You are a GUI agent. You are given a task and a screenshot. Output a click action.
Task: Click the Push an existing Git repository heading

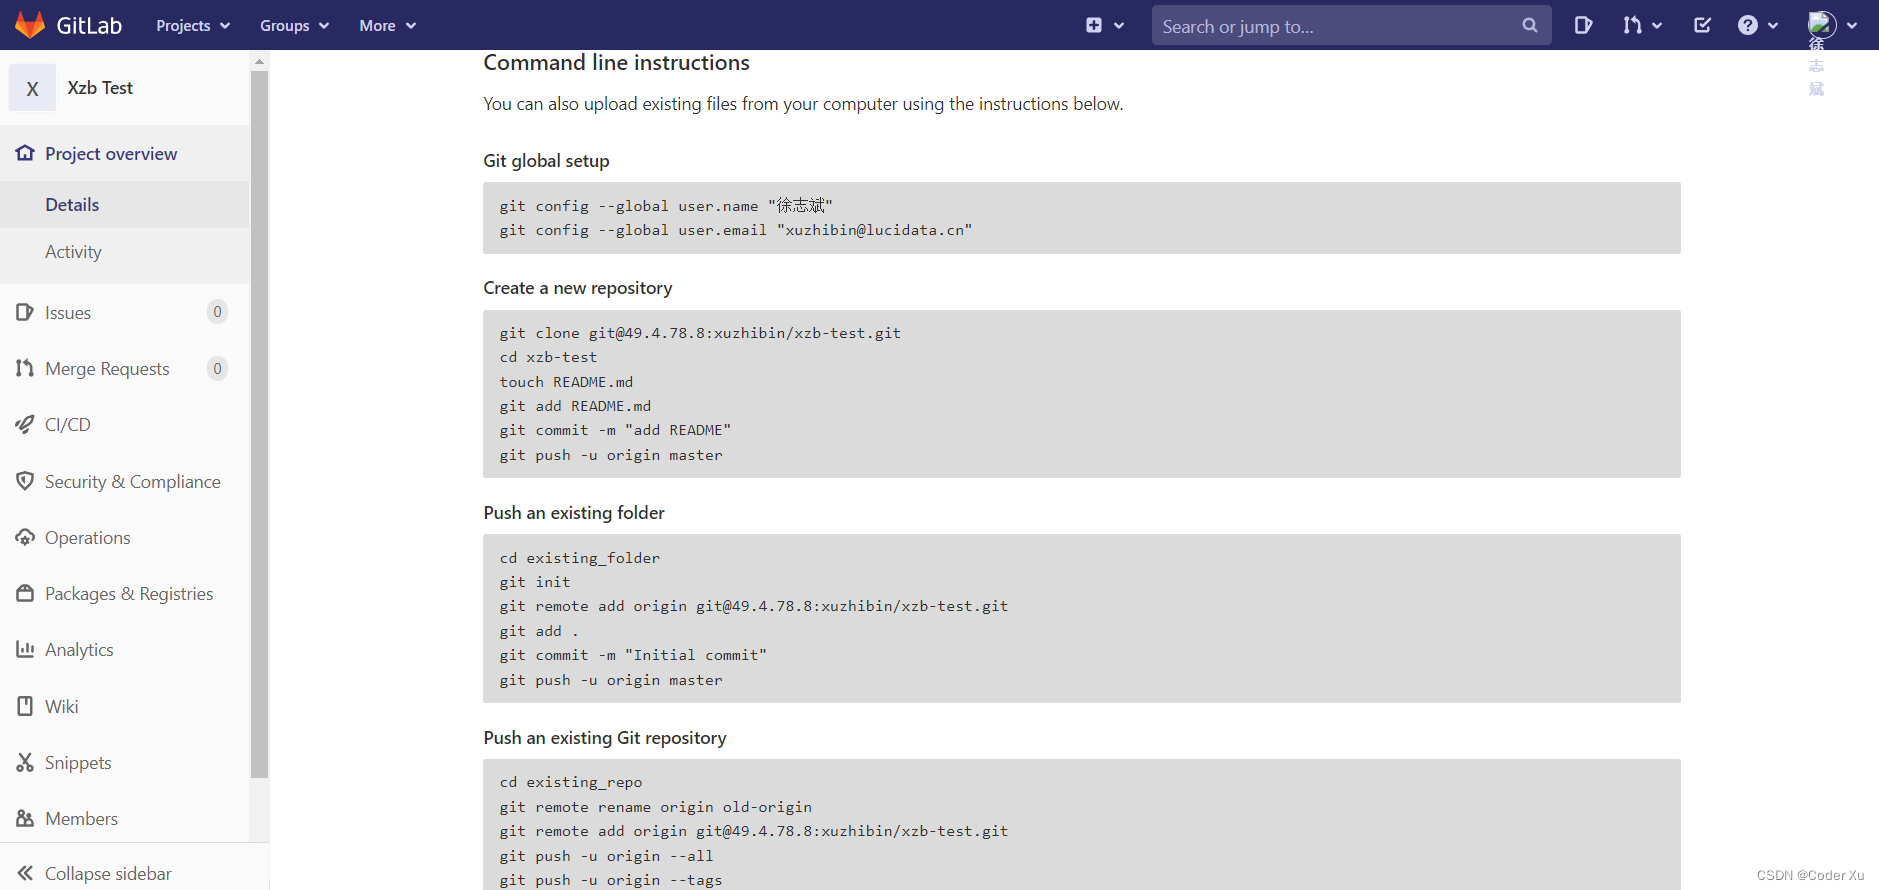coord(605,738)
